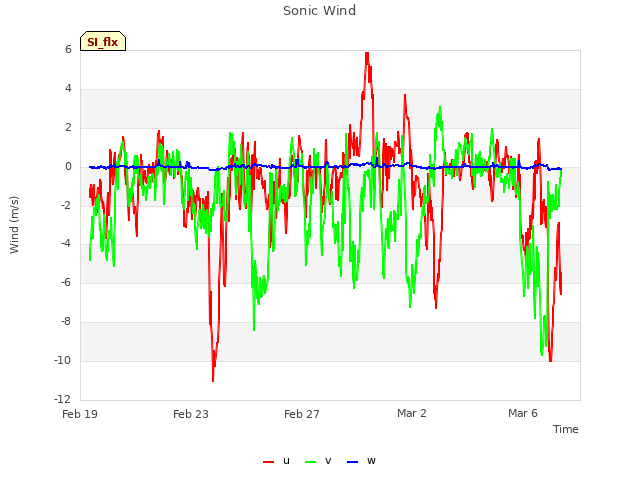Click the green v peak near 3 m/s
This screenshot has width=640, height=480.
(x=440, y=107)
